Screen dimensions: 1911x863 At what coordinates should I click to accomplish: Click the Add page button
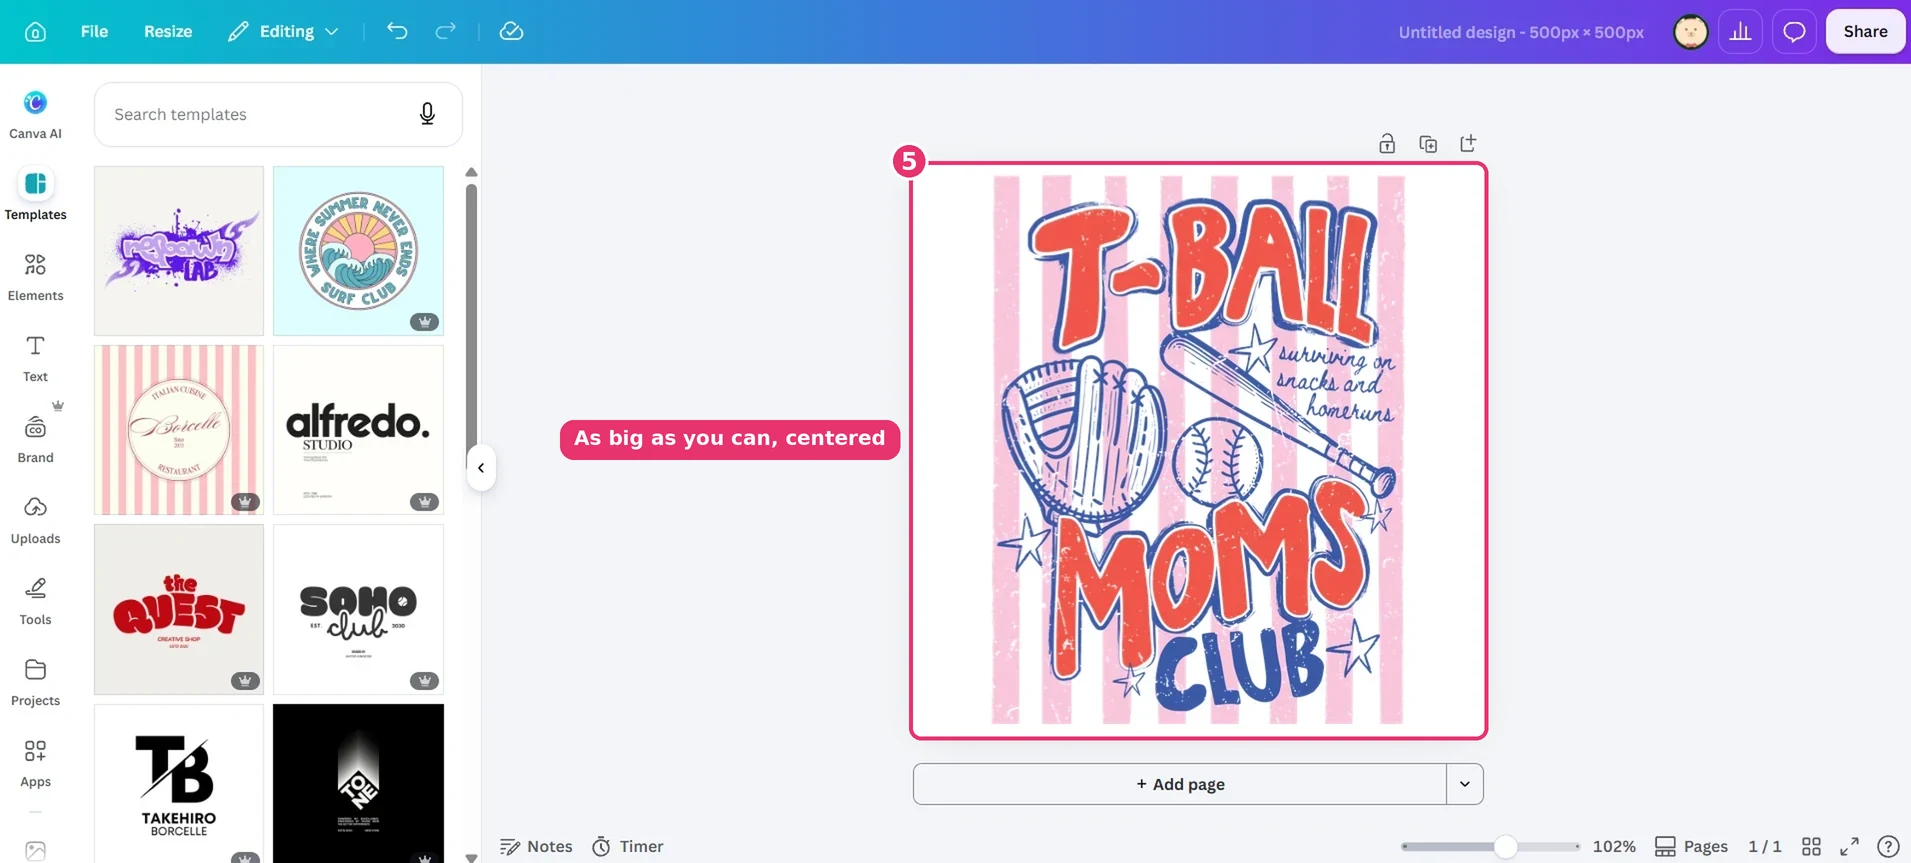click(x=1180, y=784)
